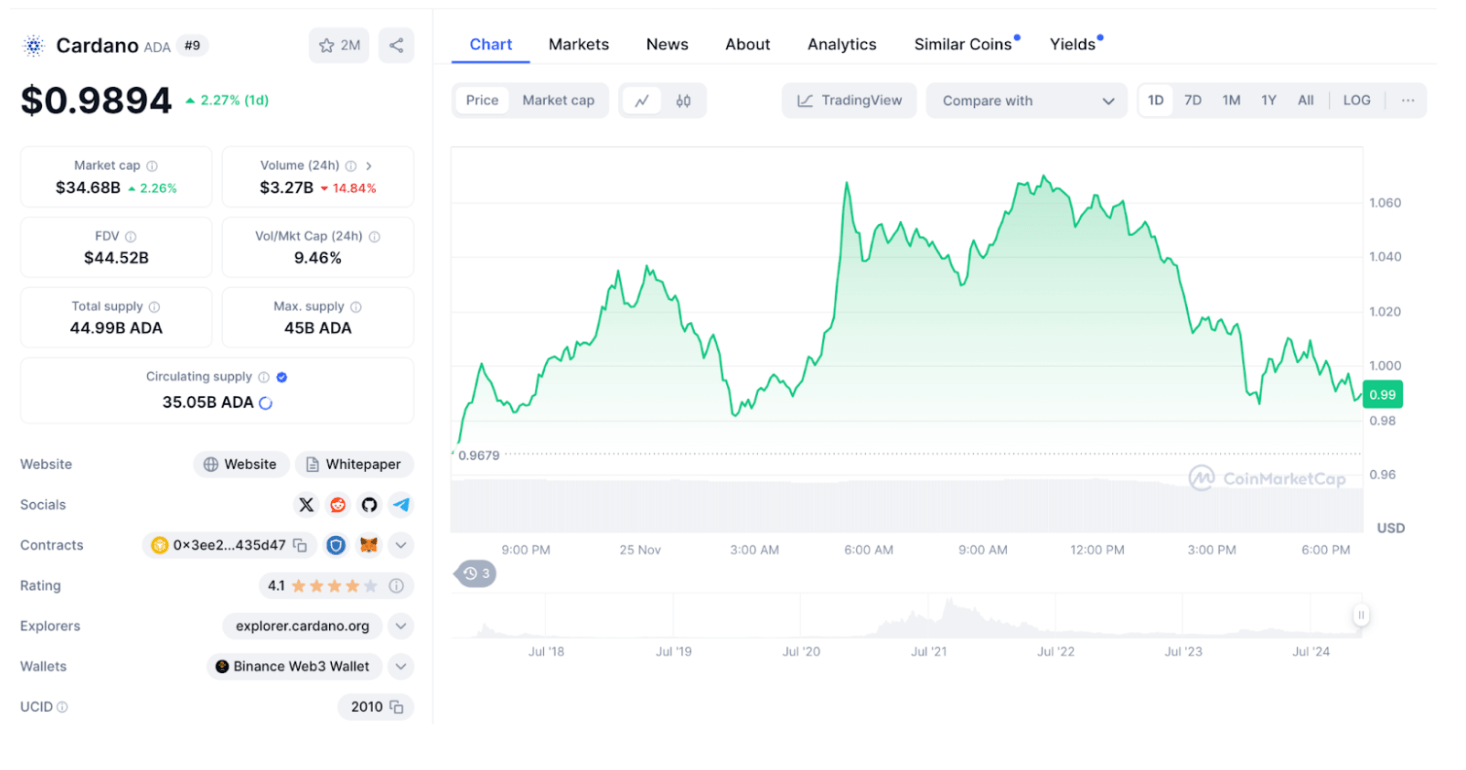Open Cardano's X (Twitter) social link
1466x770 pixels.
(307, 505)
